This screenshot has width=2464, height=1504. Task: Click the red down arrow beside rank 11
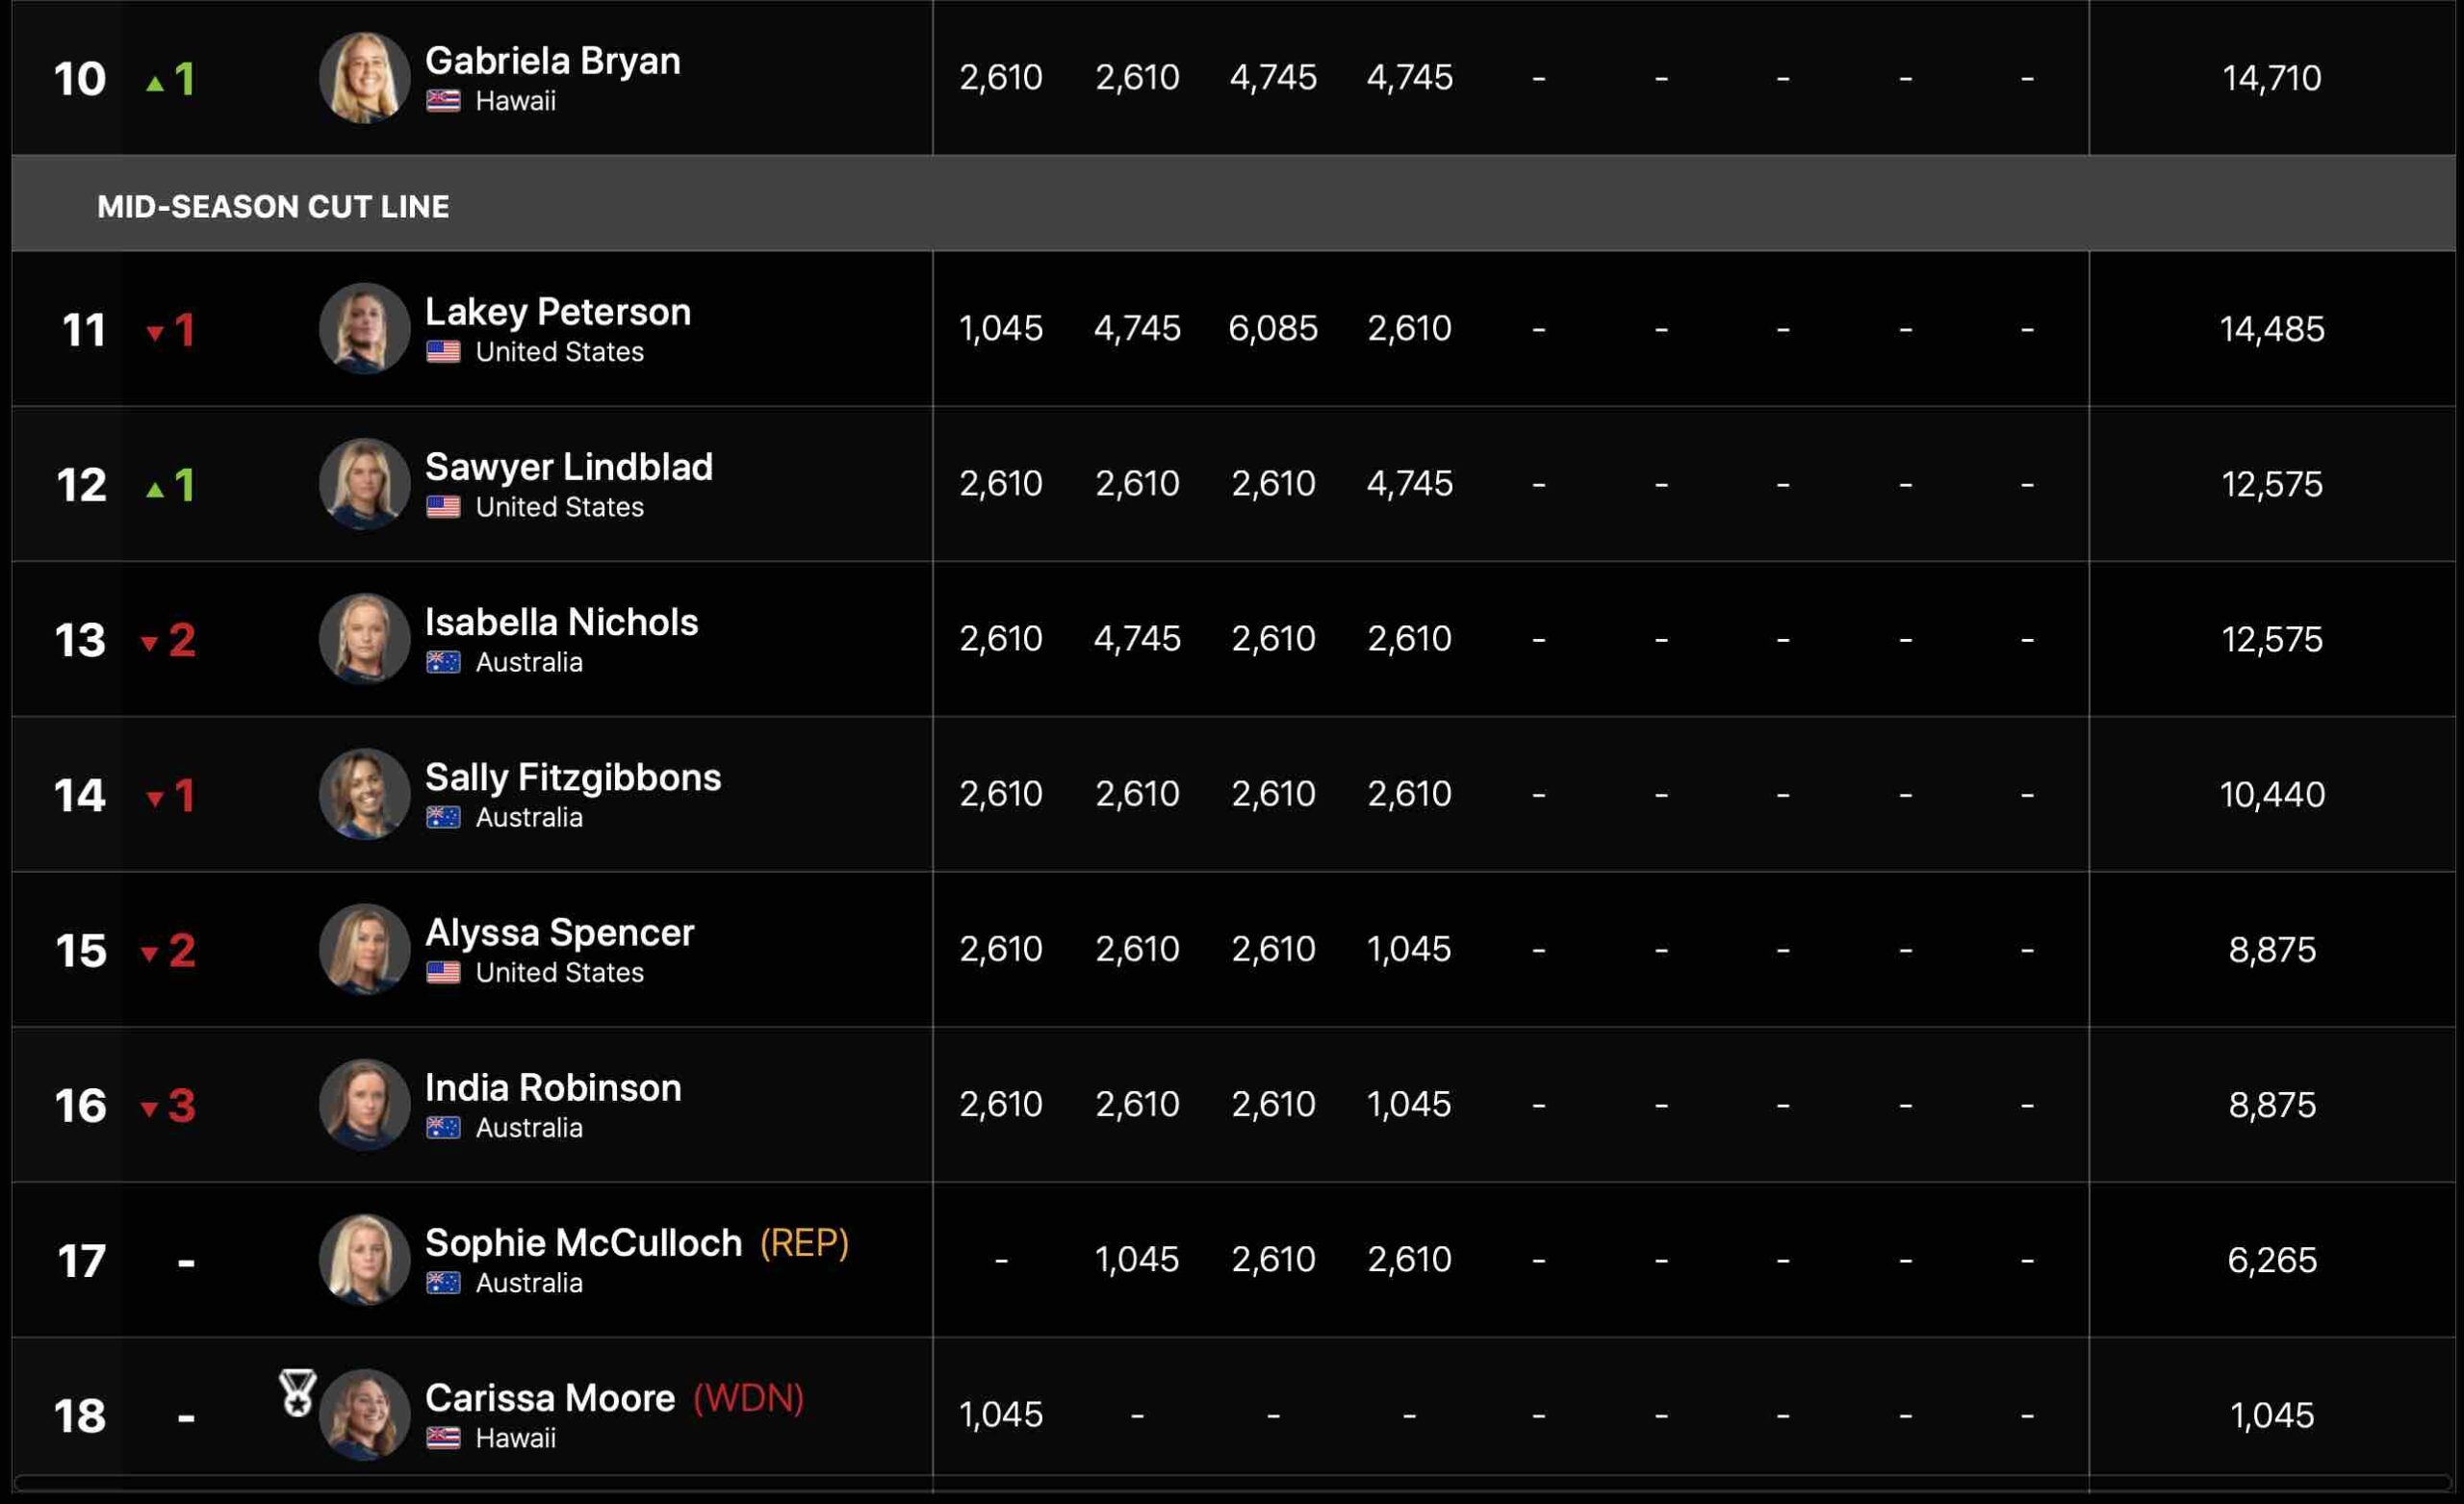pos(155,333)
